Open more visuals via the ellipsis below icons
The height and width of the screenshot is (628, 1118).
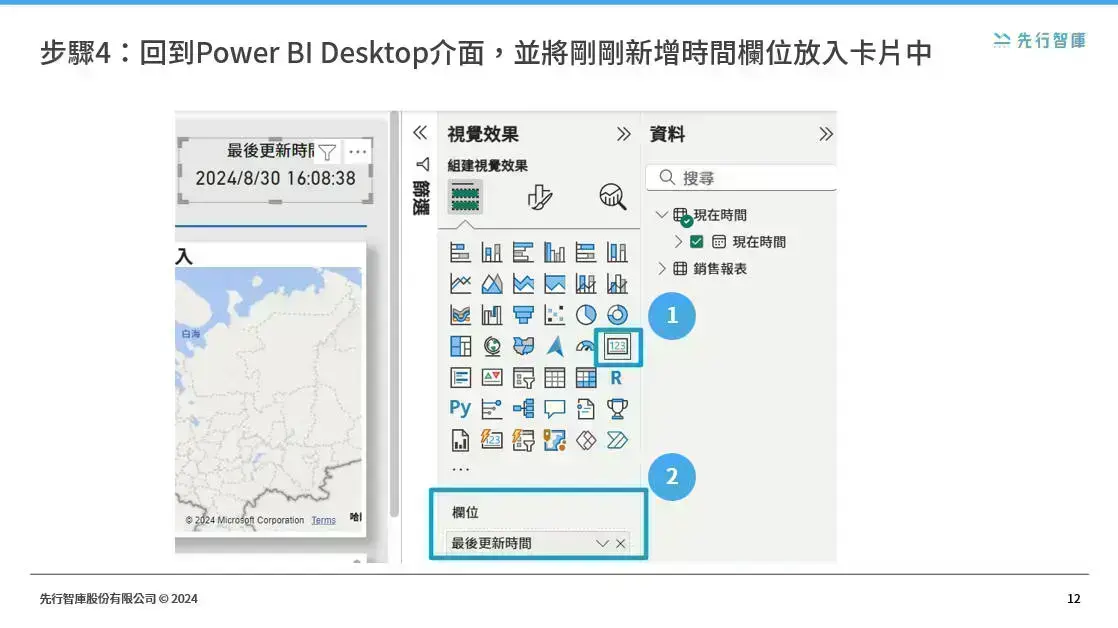tap(461, 469)
